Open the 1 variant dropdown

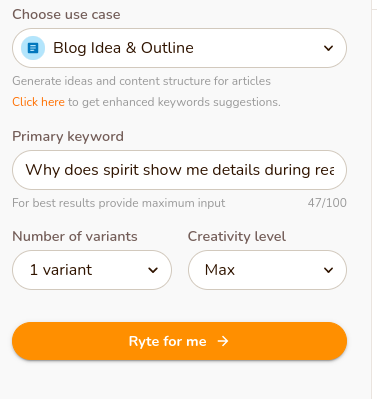[x=92, y=270]
